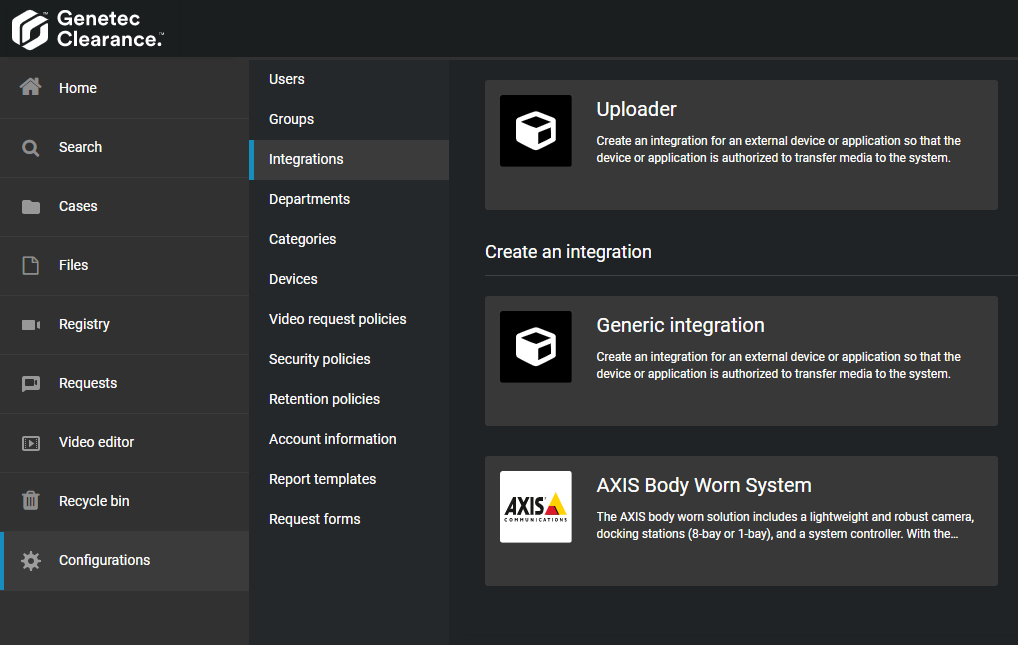The image size is (1018, 645).
Task: Click the Configurations gear icon
Action: click(x=31, y=561)
